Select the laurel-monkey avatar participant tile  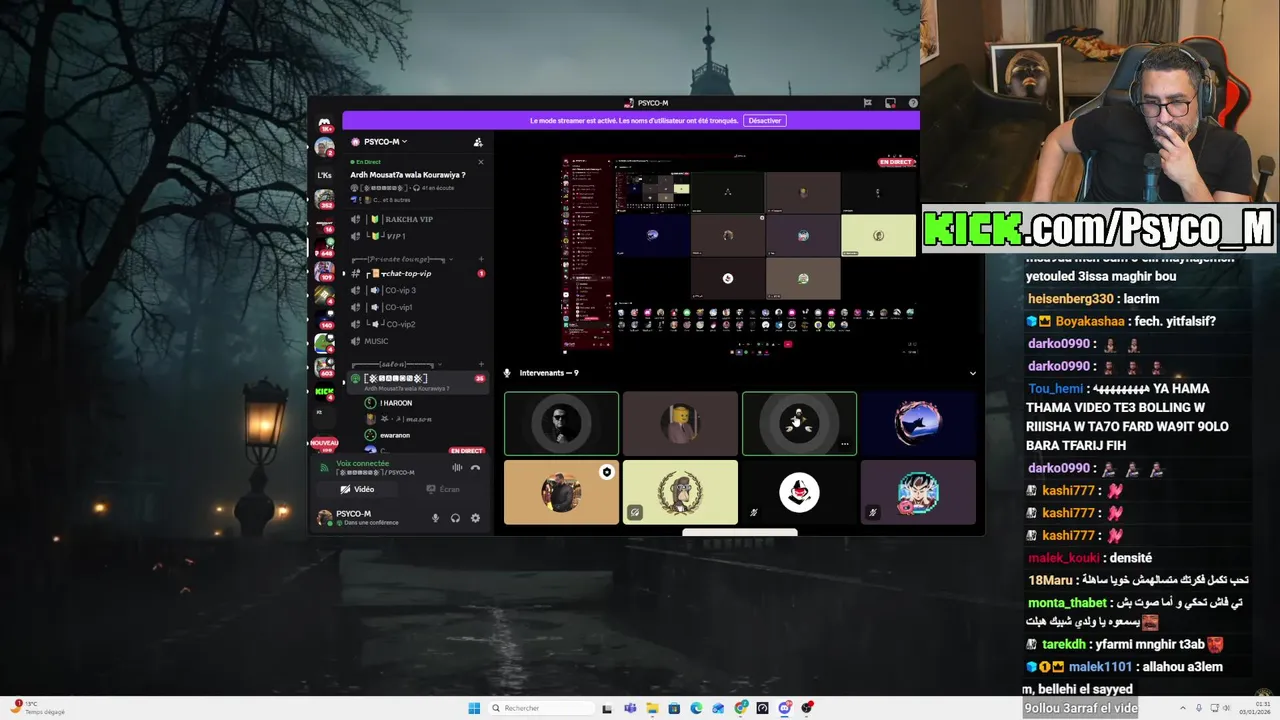pos(680,492)
